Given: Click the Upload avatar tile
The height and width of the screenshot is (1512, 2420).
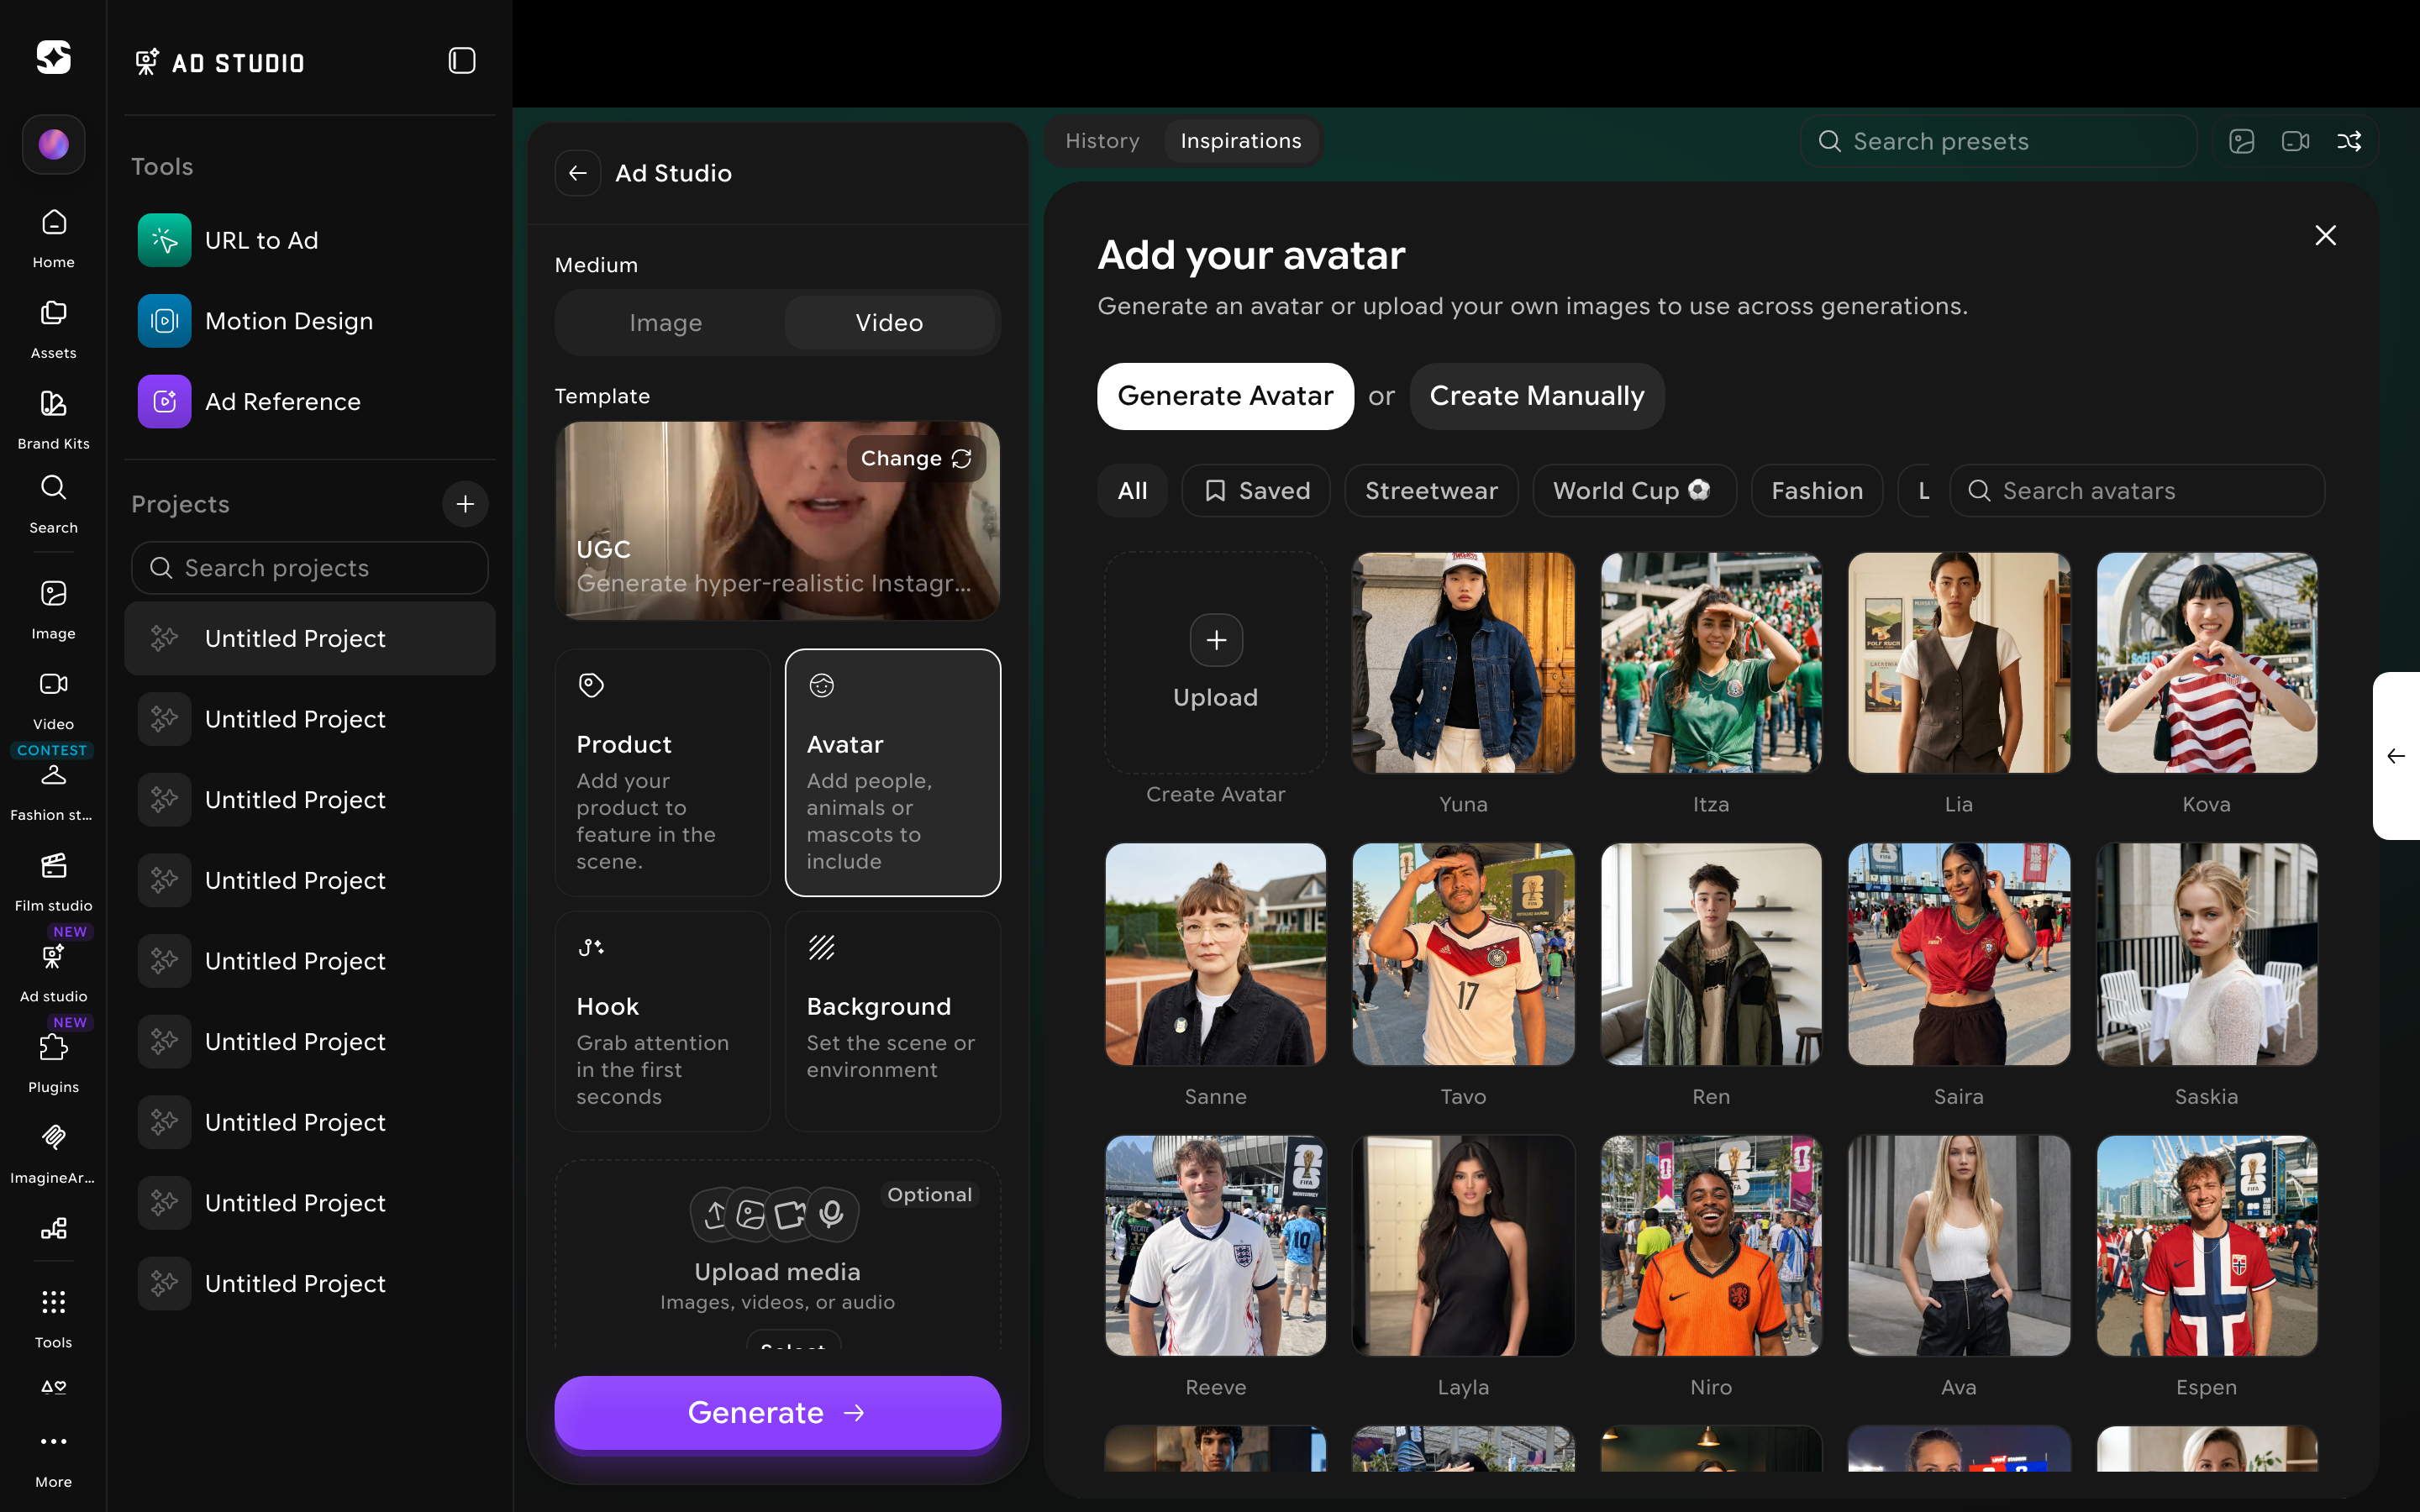Looking at the screenshot, I should pos(1215,662).
